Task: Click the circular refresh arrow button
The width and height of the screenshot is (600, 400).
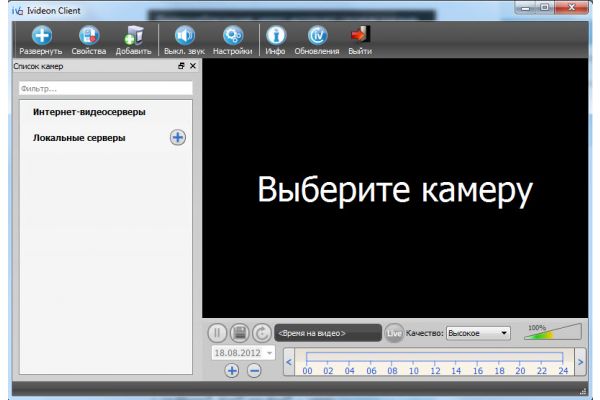Action: pyautogui.click(x=262, y=333)
